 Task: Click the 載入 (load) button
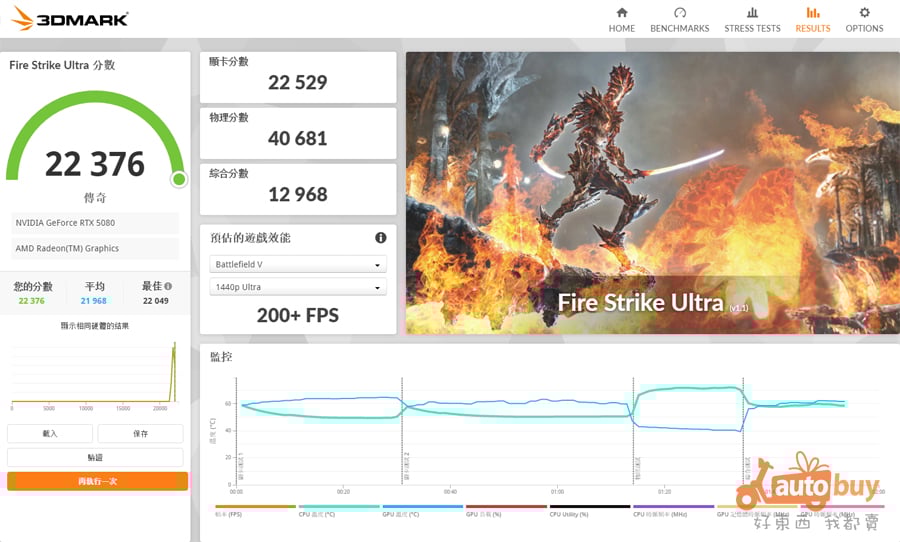[50, 434]
